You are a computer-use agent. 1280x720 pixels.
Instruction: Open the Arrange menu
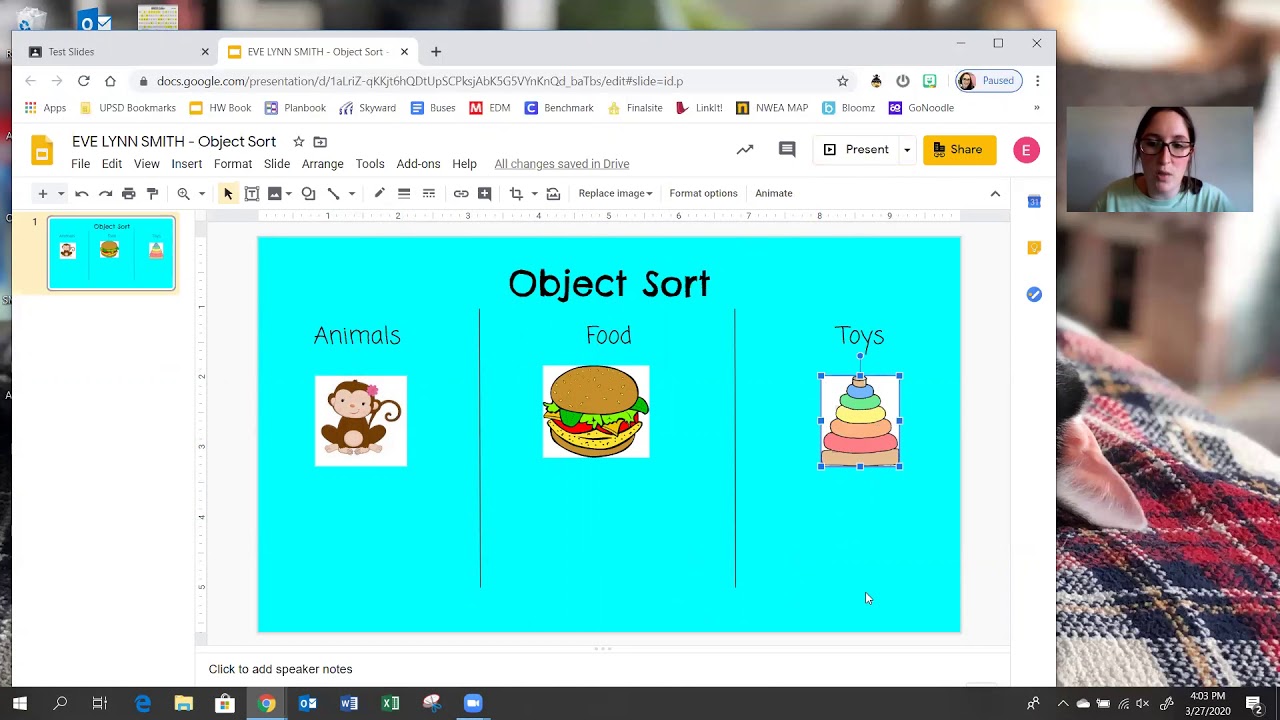pyautogui.click(x=322, y=164)
